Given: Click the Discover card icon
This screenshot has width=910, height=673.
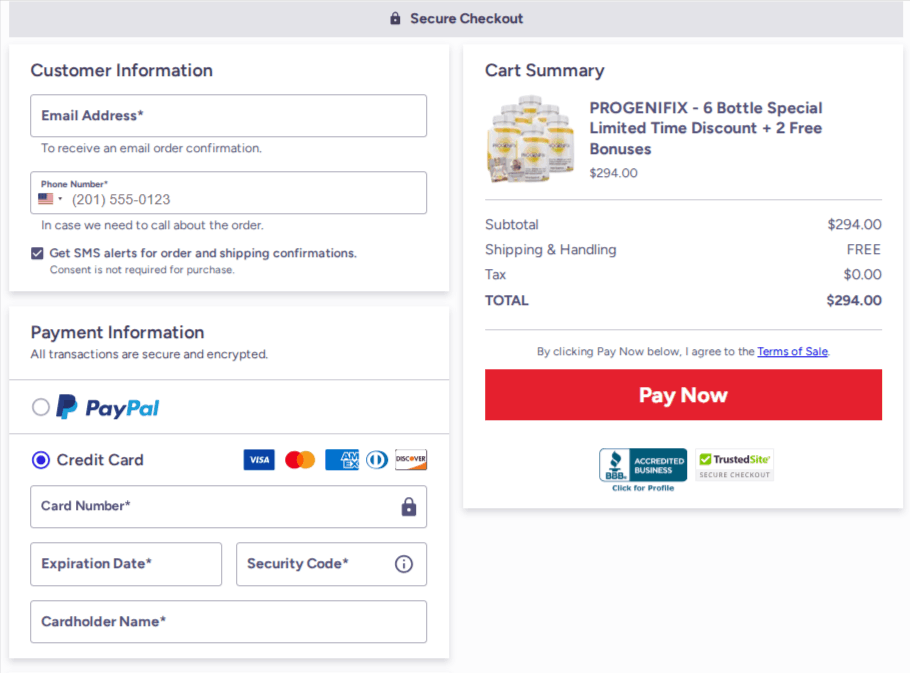Looking at the screenshot, I should coord(409,459).
